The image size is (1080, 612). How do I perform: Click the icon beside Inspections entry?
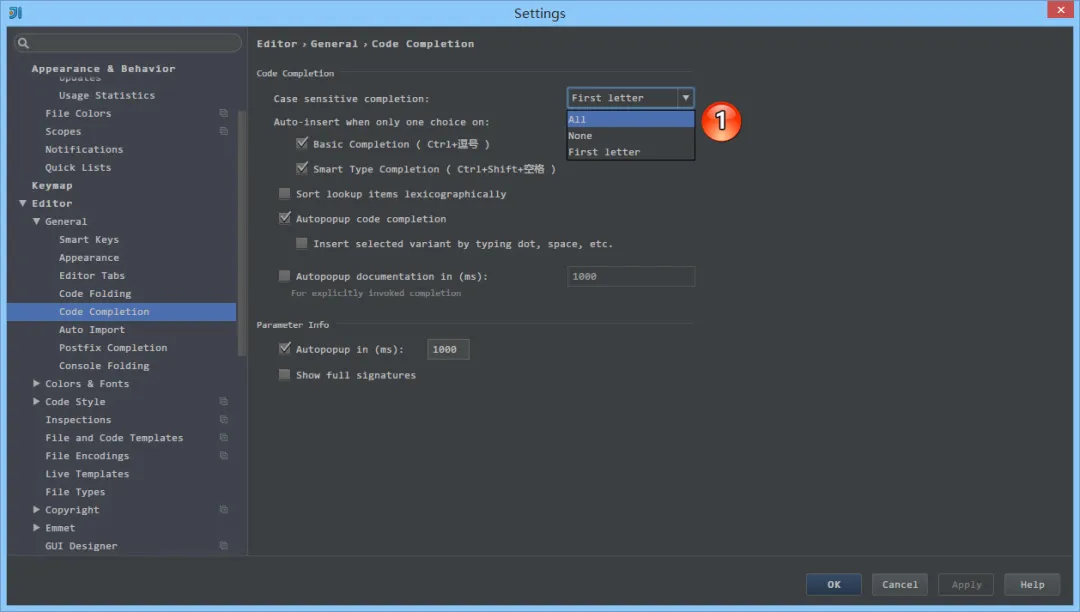pos(222,419)
